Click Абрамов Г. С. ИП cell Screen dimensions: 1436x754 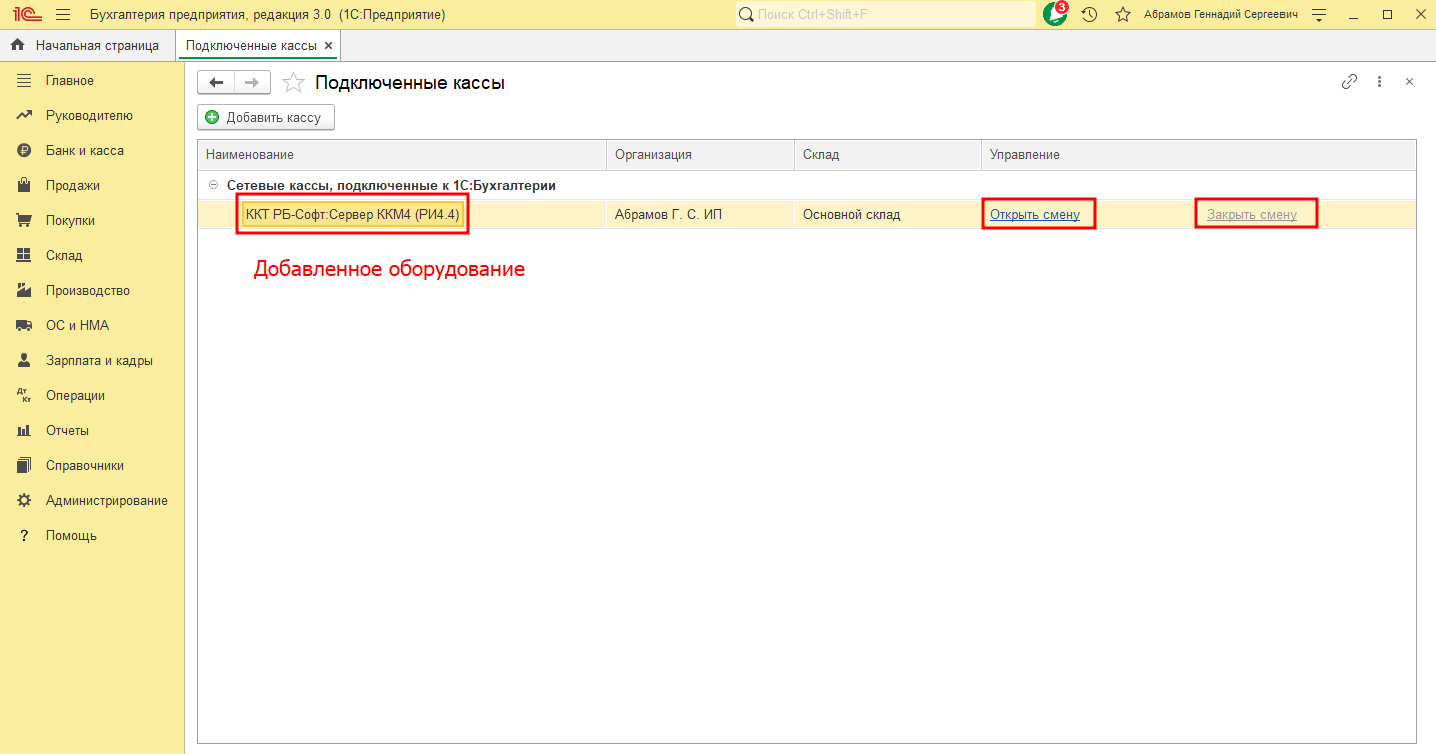click(700, 214)
